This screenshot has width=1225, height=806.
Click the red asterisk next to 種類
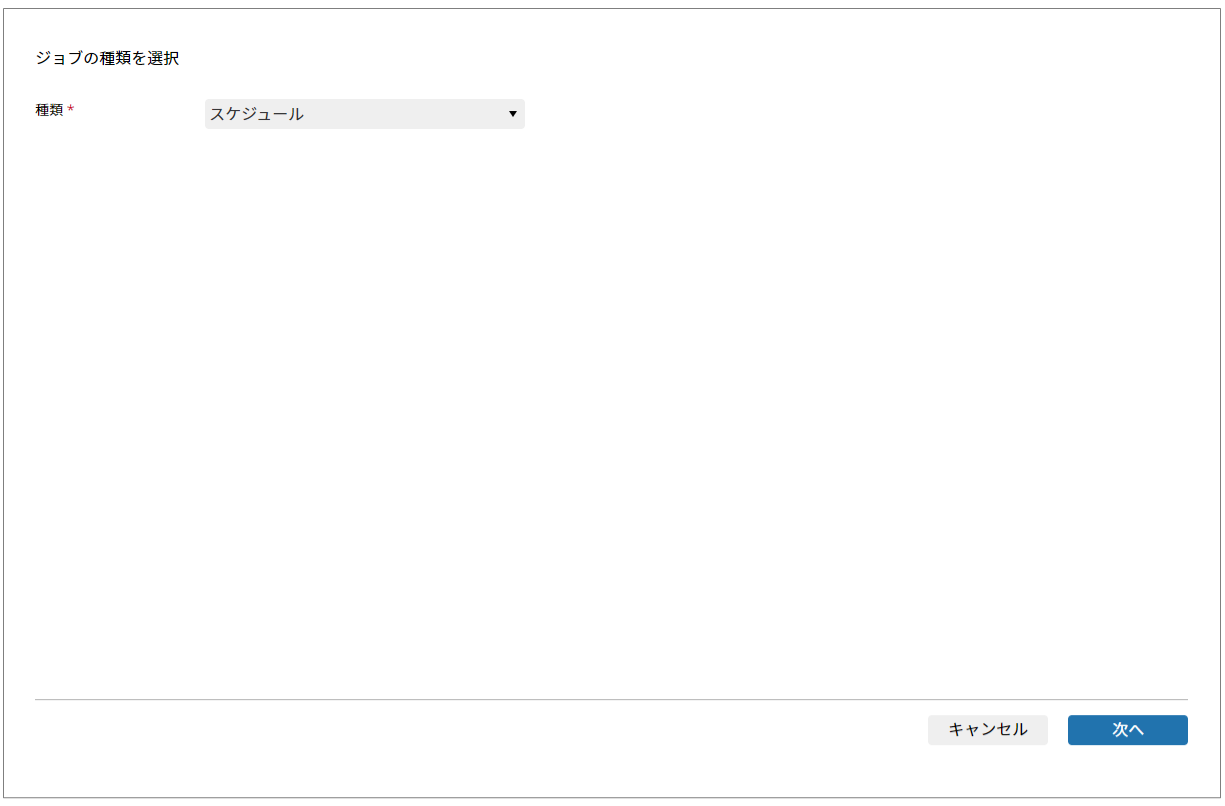coord(71,110)
